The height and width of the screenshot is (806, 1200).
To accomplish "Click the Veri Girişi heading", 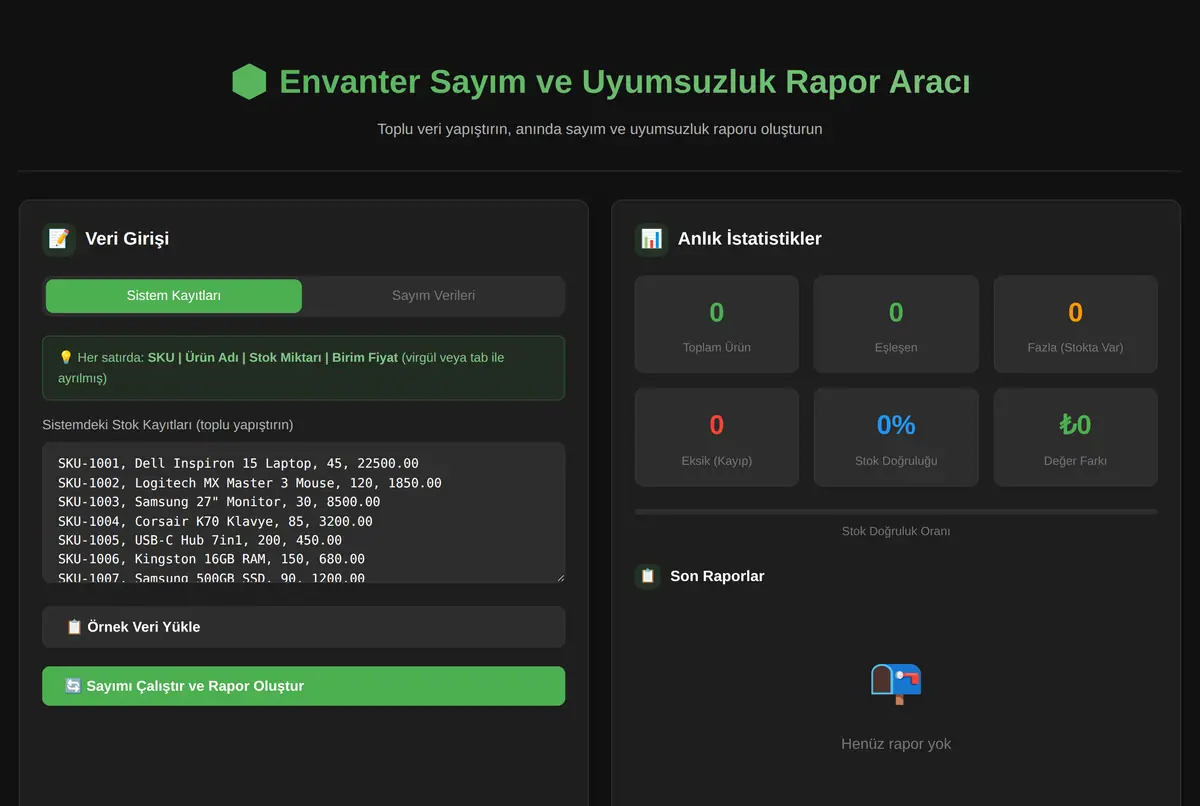I will [127, 239].
